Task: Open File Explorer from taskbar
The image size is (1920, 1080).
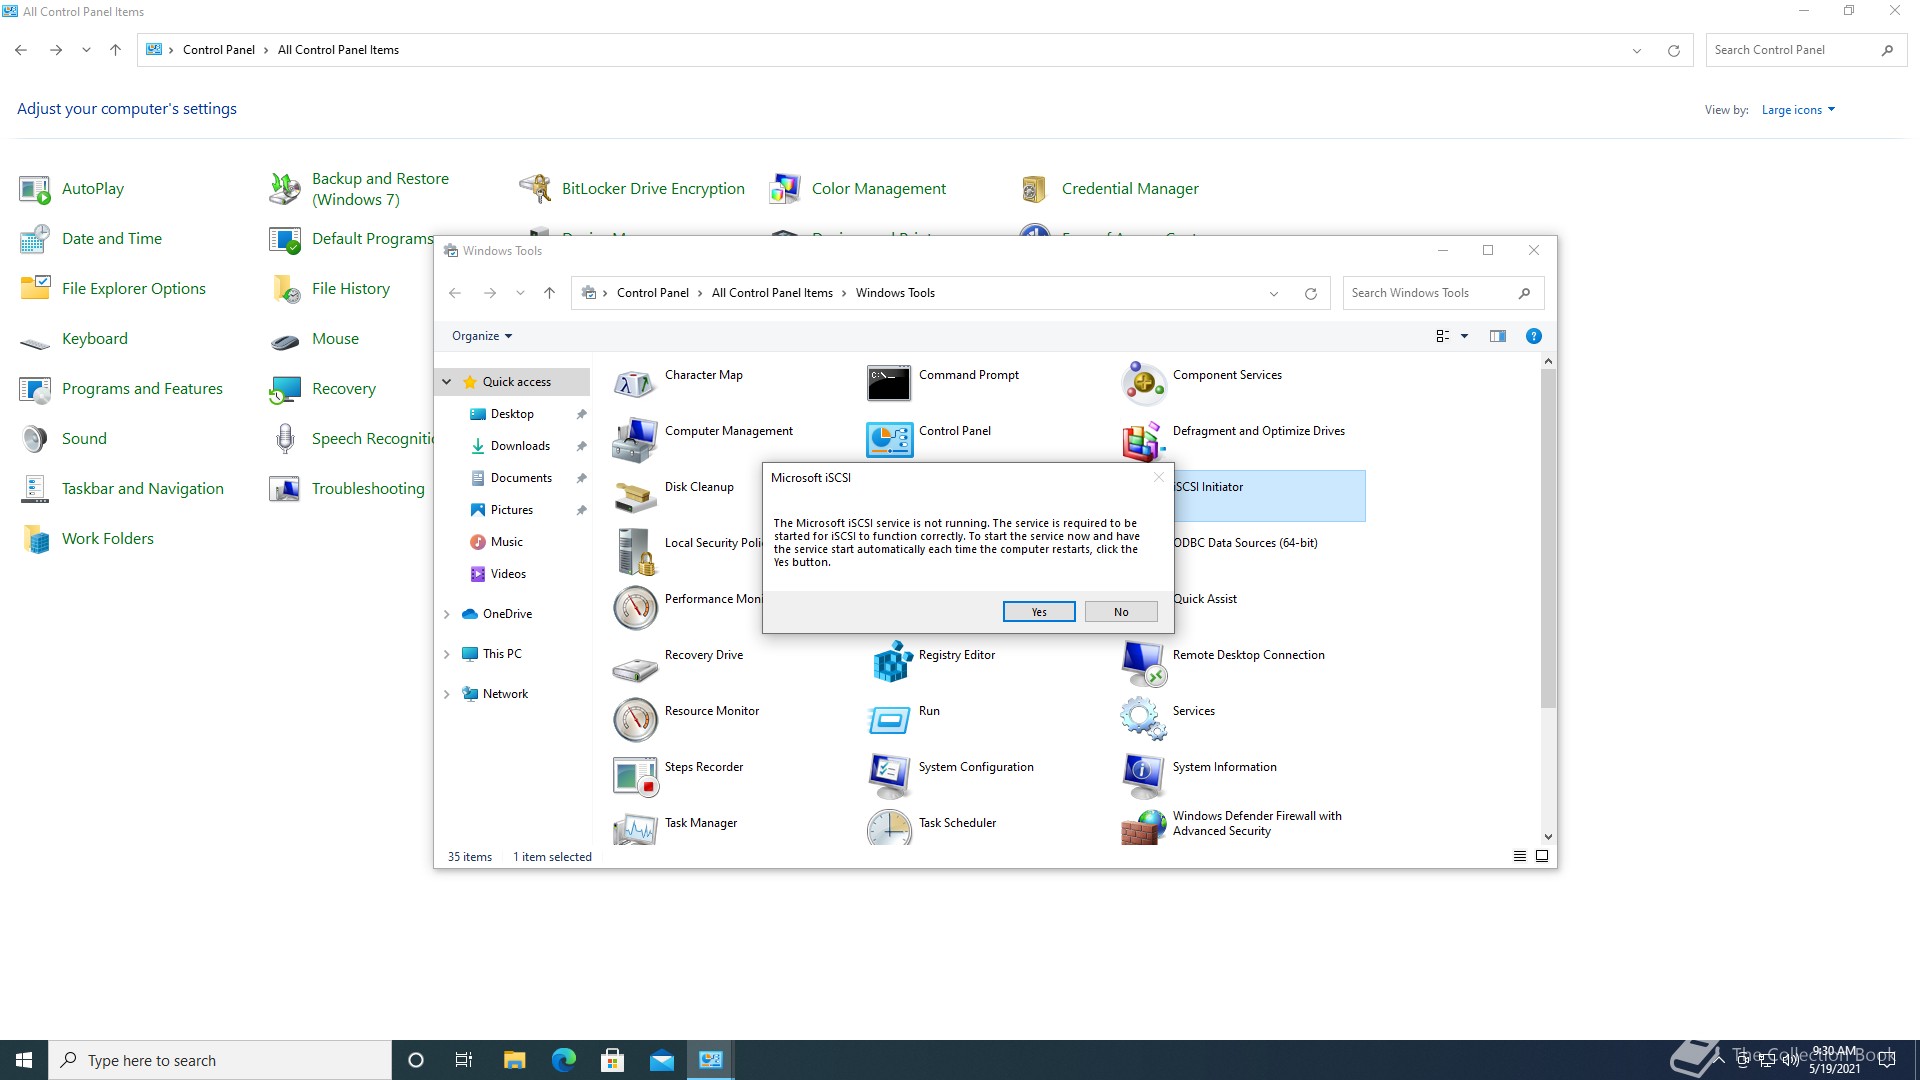Action: coord(515,1060)
